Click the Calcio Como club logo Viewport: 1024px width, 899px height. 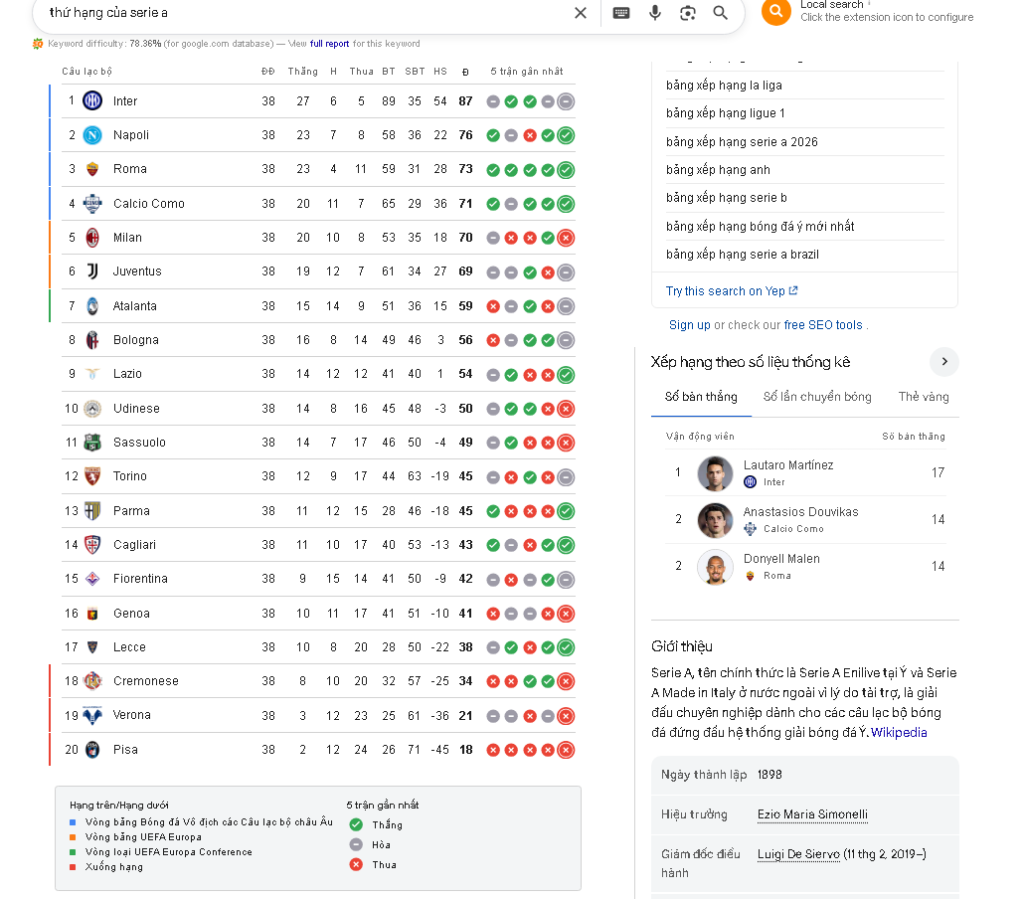(93, 204)
